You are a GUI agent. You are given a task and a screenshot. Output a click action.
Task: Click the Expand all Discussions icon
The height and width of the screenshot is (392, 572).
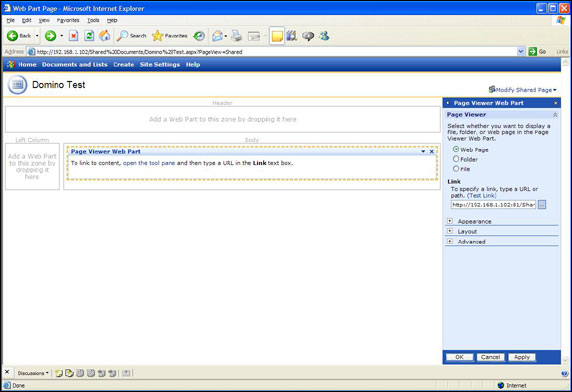(x=80, y=373)
